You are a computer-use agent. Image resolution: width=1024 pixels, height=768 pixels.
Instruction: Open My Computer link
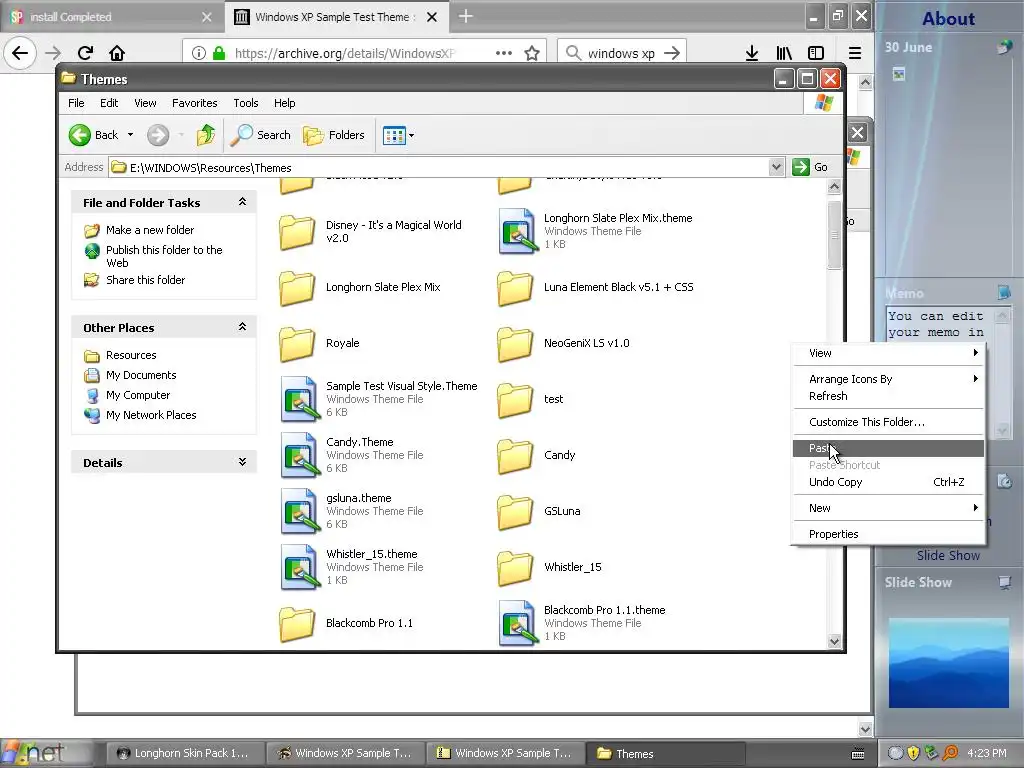[x=138, y=395]
